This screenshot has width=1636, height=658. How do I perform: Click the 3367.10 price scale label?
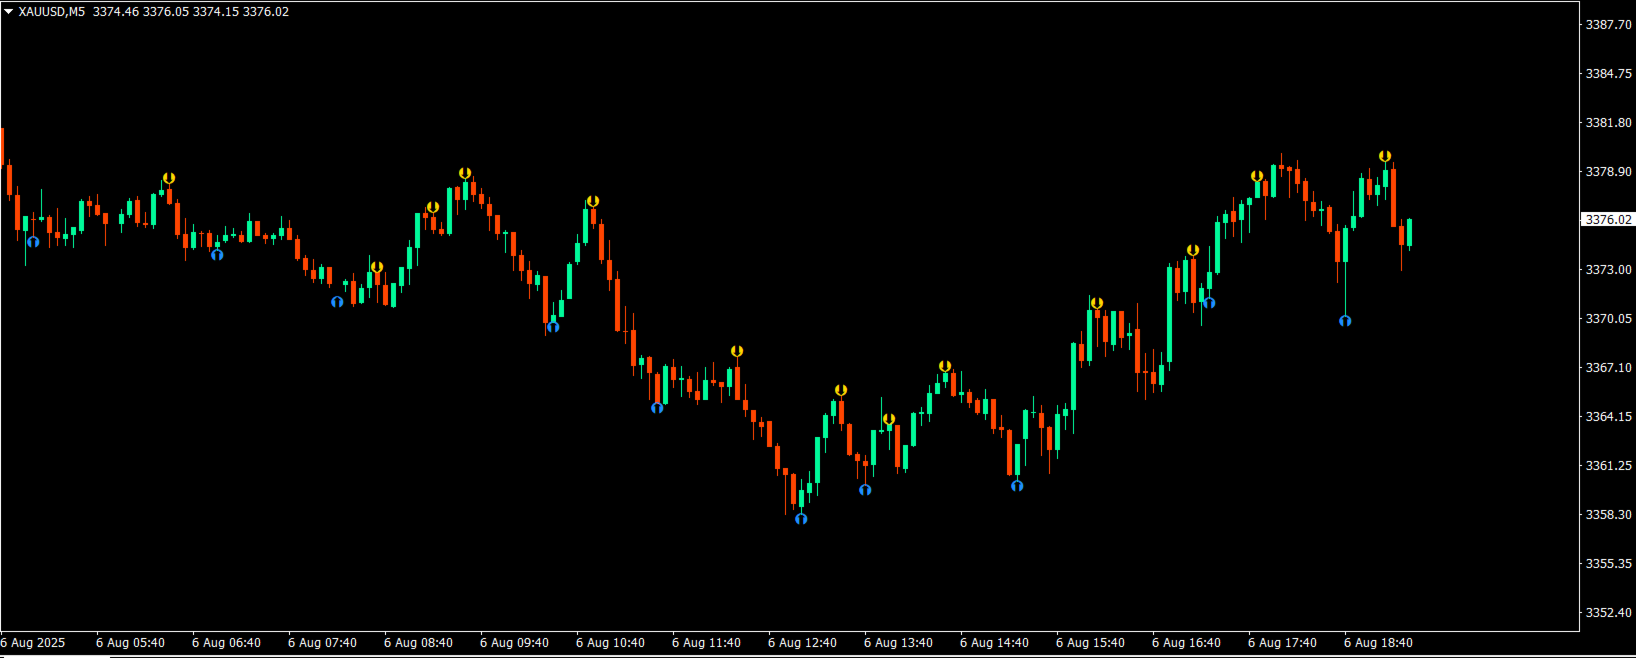click(1608, 367)
